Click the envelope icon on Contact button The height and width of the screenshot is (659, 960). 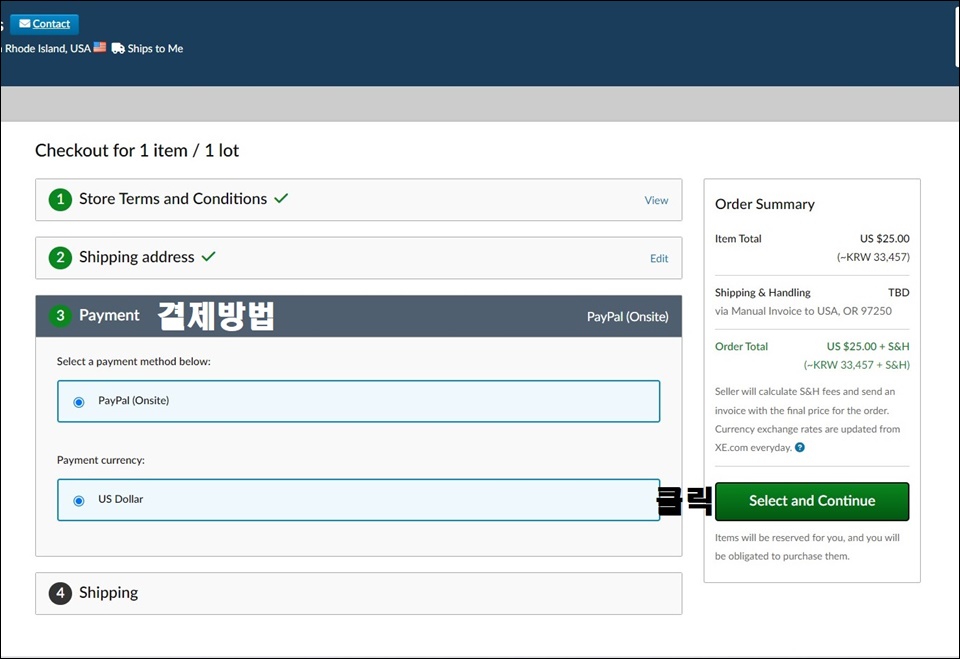(24, 23)
